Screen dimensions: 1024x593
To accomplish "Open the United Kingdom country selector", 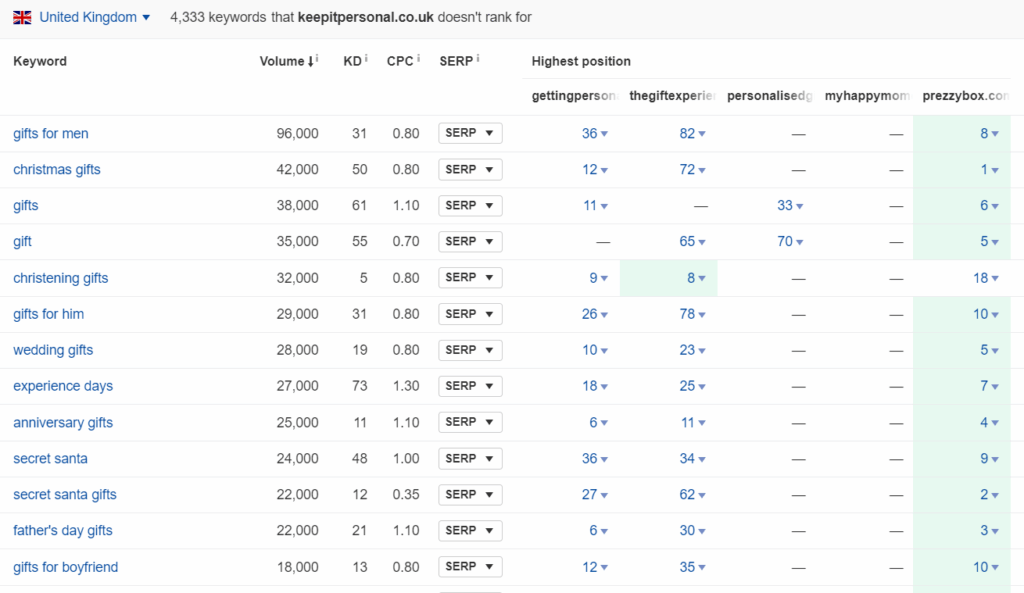I will pyautogui.click(x=94, y=18).
